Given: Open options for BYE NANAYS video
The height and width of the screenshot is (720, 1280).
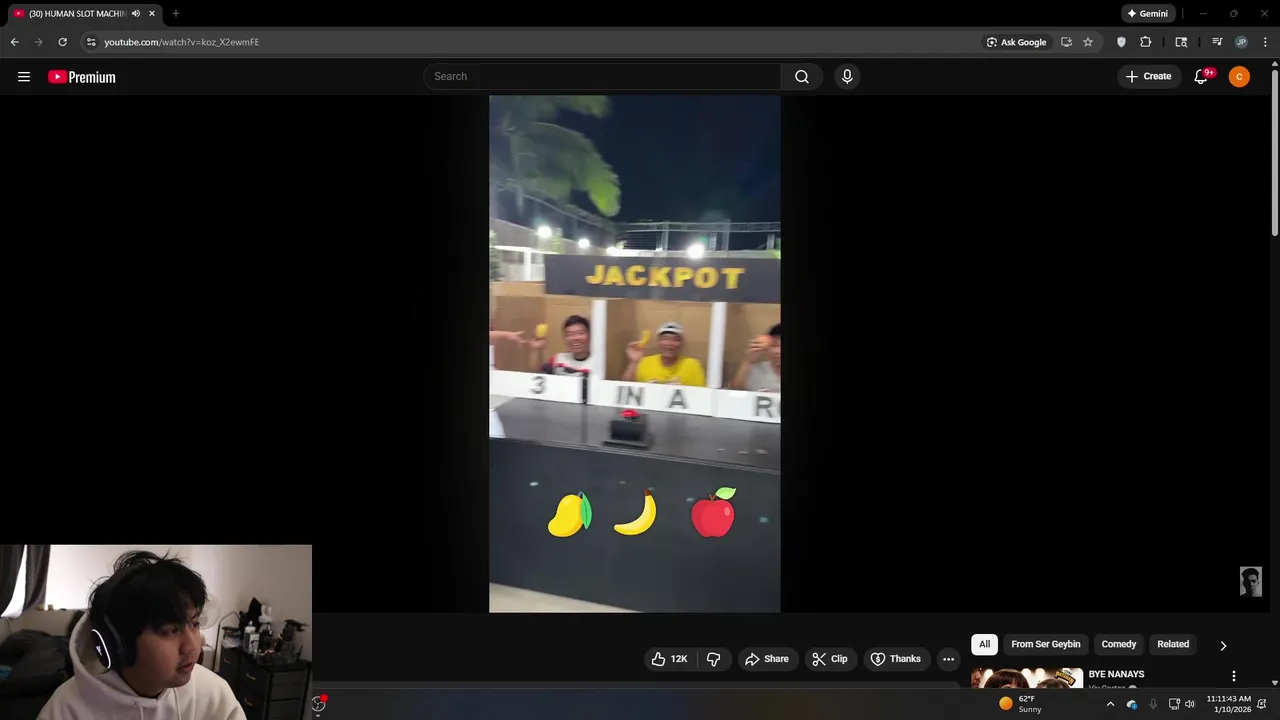Looking at the screenshot, I should click(1234, 676).
